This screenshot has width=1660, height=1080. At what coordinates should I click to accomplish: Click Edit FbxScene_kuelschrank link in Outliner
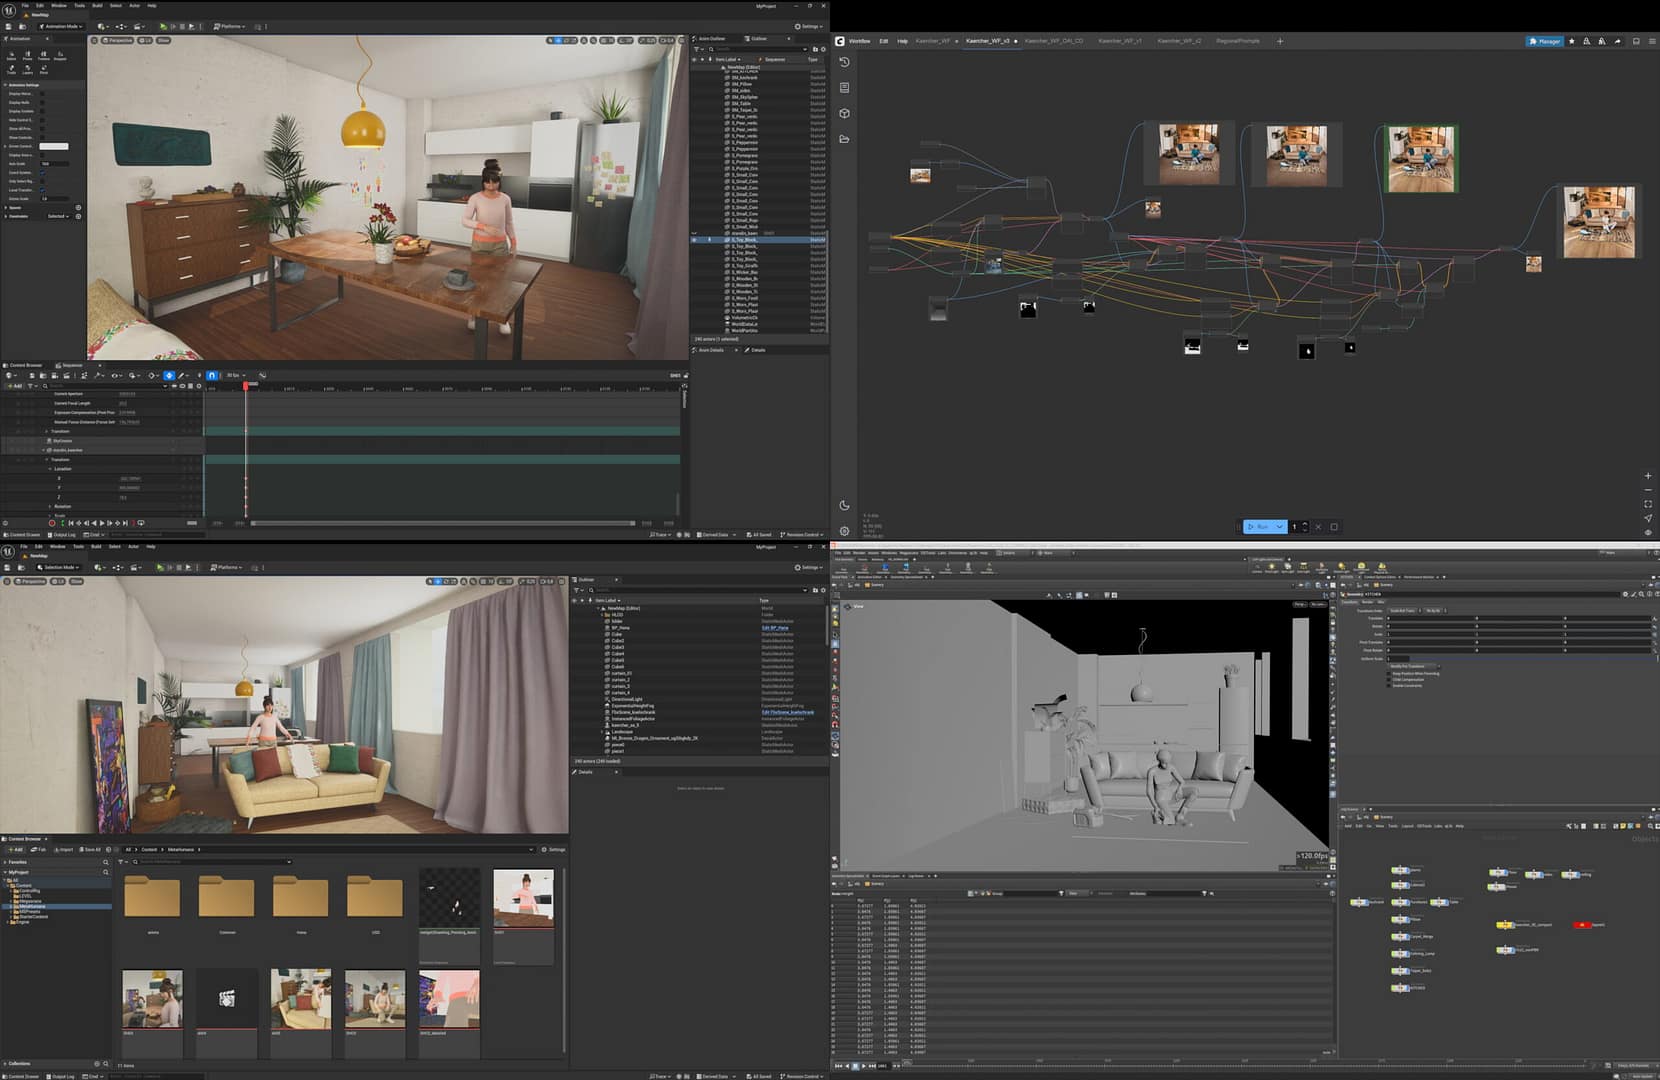[x=788, y=712]
